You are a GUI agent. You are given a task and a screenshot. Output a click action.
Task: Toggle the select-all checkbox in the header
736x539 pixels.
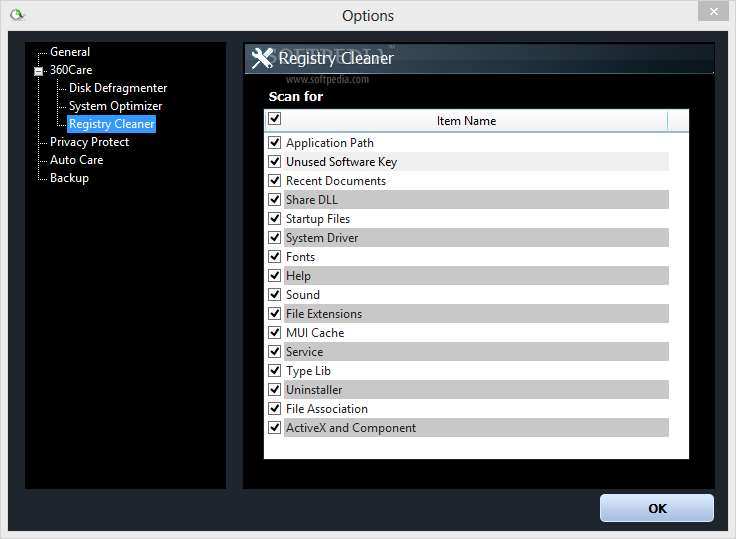pos(275,119)
